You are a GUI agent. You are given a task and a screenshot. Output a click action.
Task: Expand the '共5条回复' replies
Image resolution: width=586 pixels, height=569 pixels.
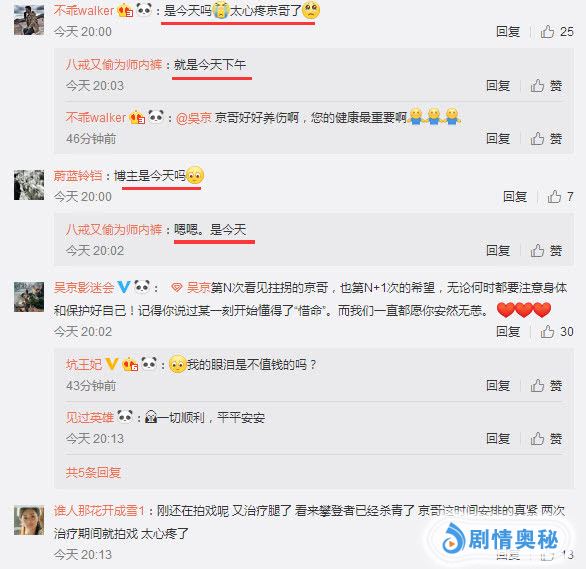(93, 473)
